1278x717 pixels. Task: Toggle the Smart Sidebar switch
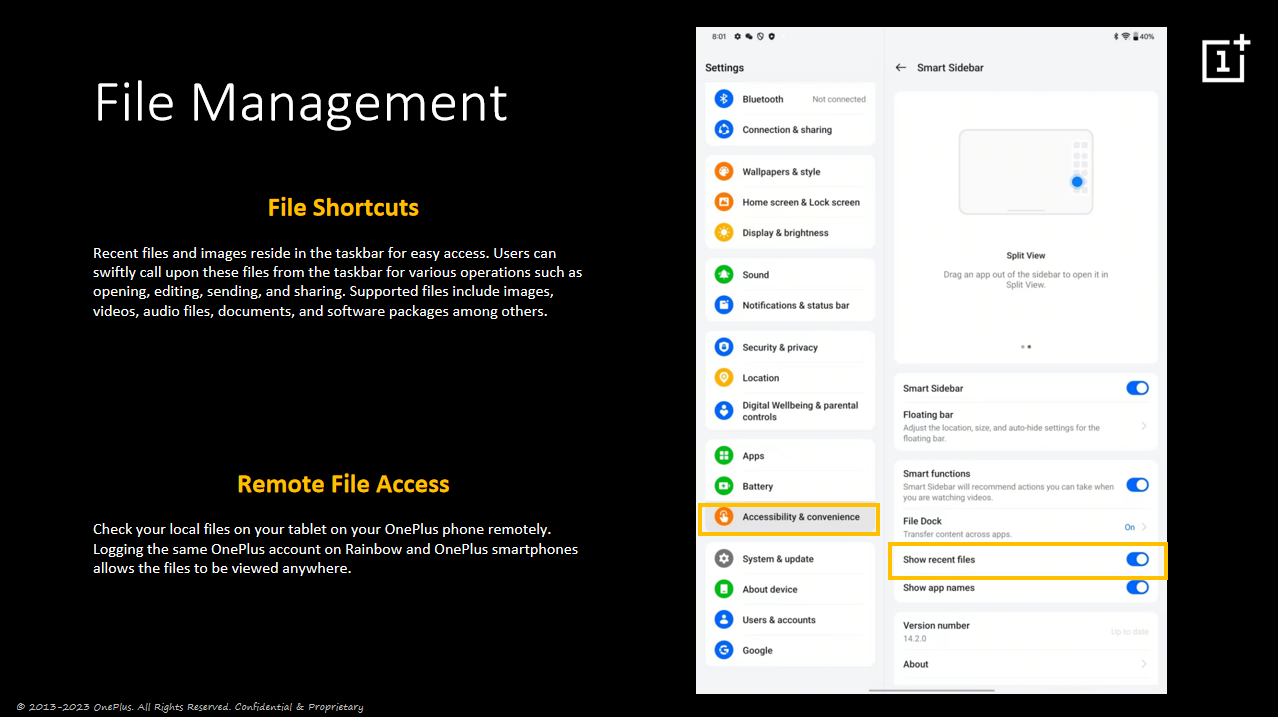tap(1137, 388)
